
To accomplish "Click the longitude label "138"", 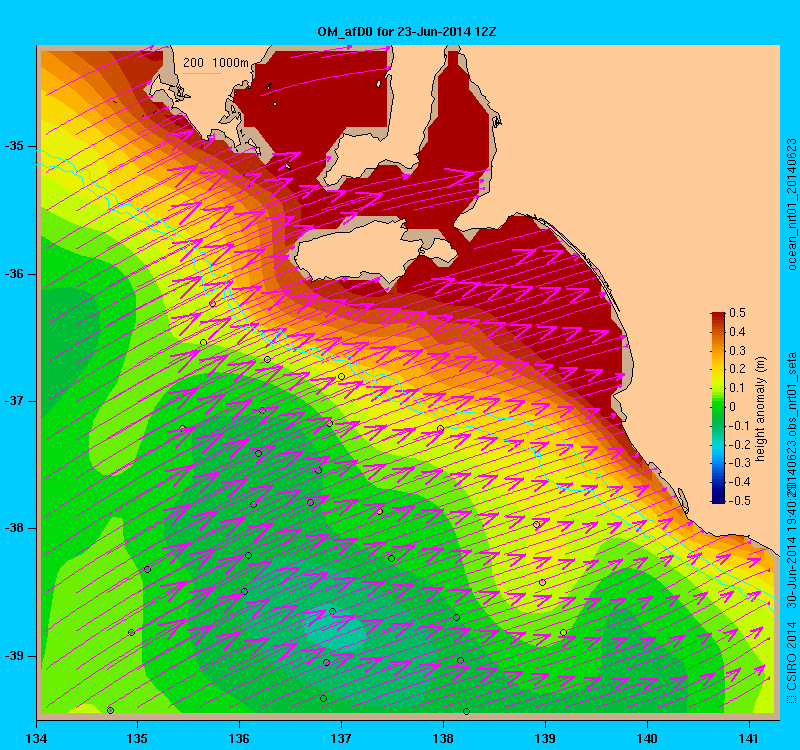I will (443, 738).
